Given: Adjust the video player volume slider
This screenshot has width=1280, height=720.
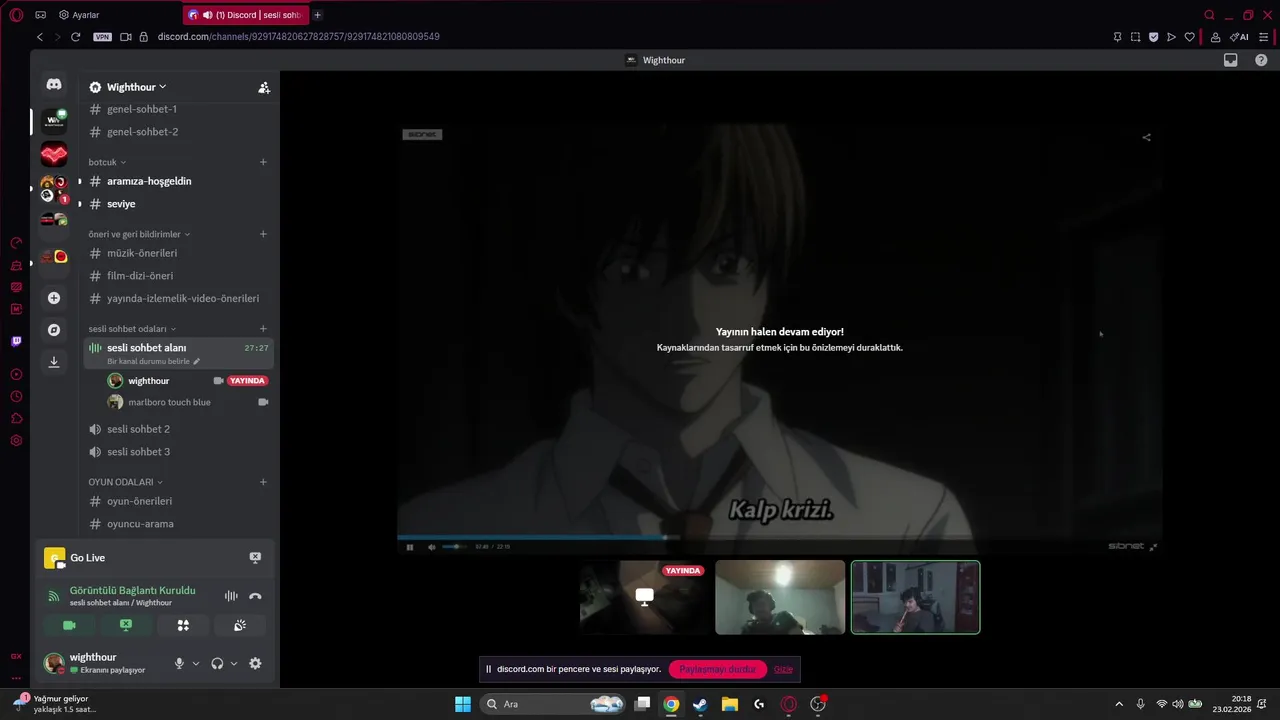Looking at the screenshot, I should pyautogui.click(x=455, y=547).
